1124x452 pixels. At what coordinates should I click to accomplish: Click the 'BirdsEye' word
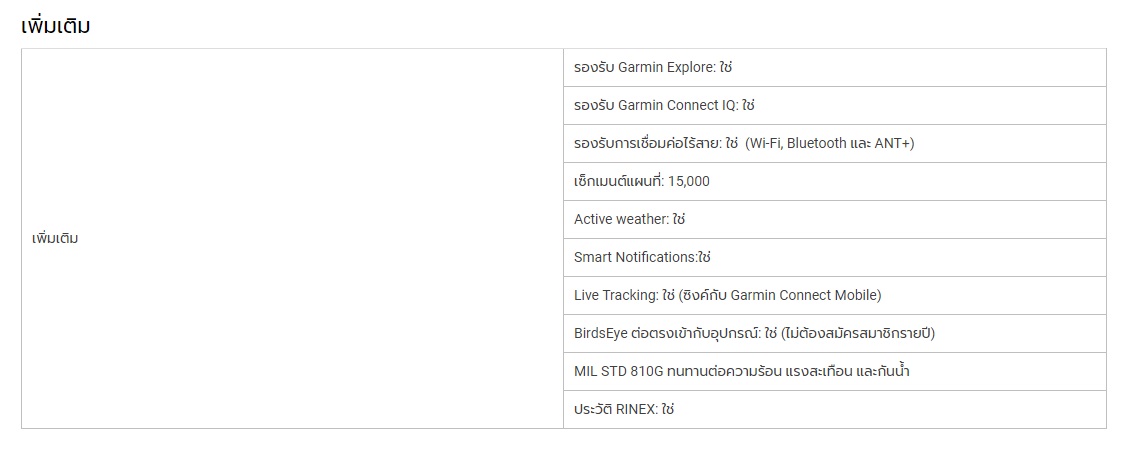pos(601,333)
